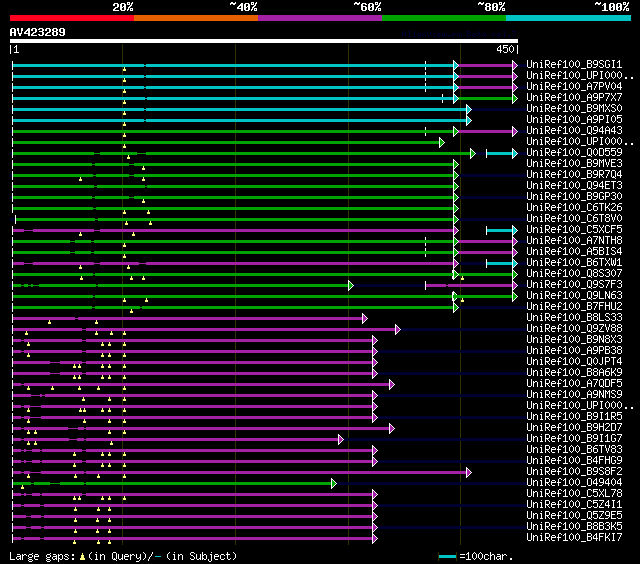Viewport: 640px width, 564px height.
Task: Select the UniRef100_Q0D559 label
Action: (574, 153)
